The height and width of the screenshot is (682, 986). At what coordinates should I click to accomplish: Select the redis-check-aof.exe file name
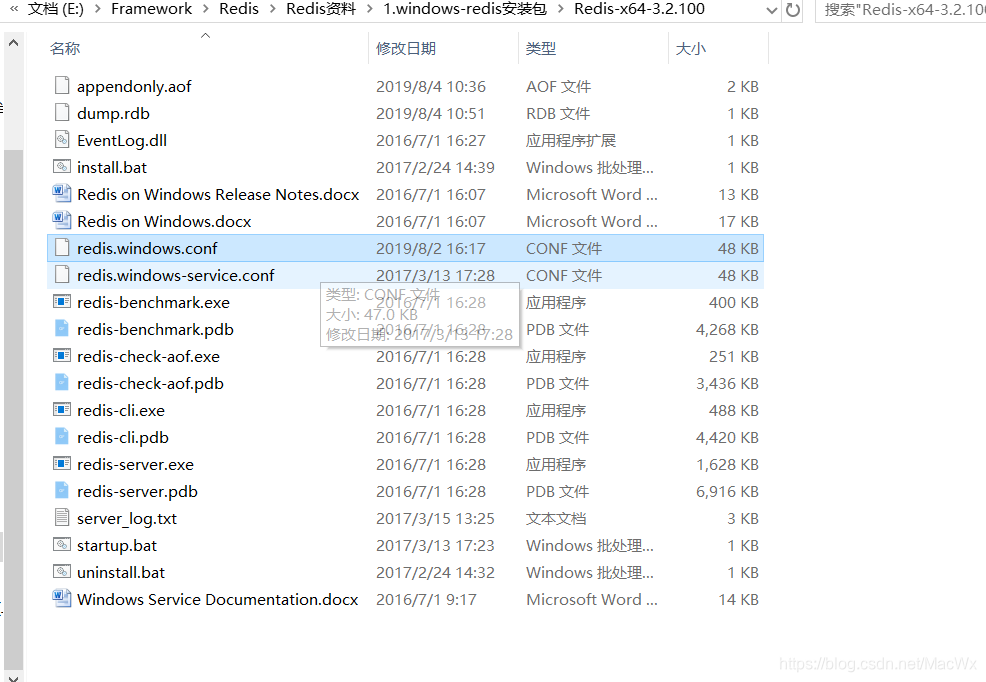(148, 357)
